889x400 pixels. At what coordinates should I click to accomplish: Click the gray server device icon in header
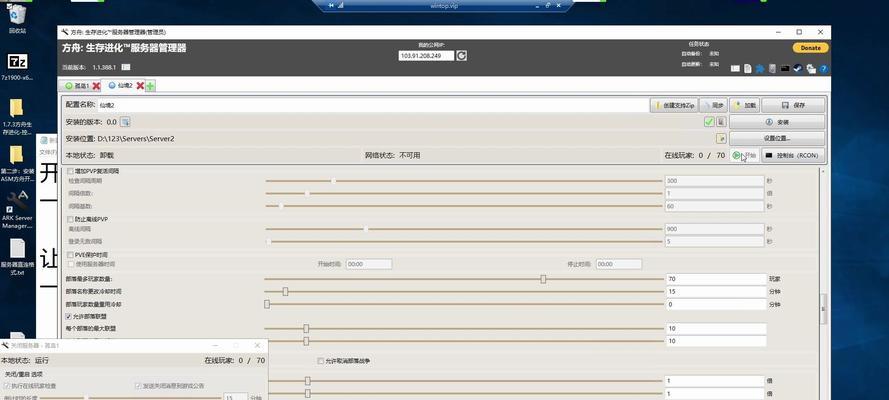(772, 69)
